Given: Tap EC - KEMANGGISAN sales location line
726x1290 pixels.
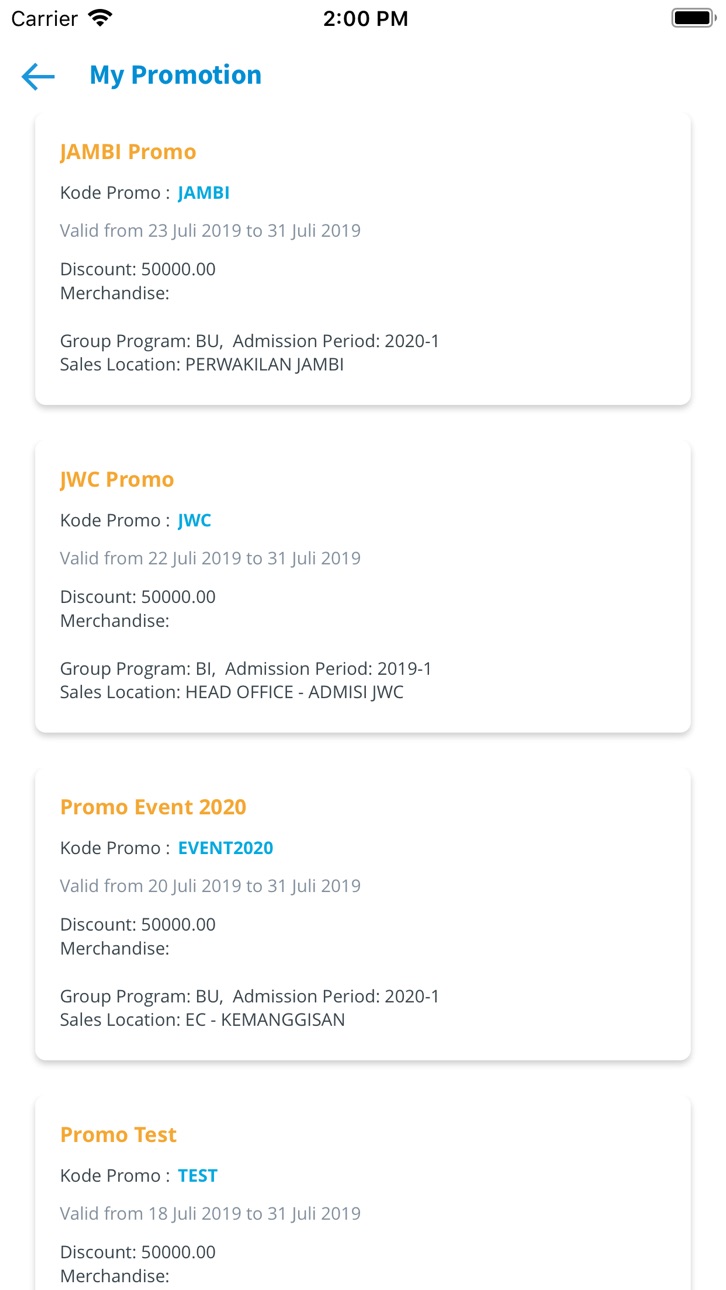Looking at the screenshot, I should [202, 1020].
